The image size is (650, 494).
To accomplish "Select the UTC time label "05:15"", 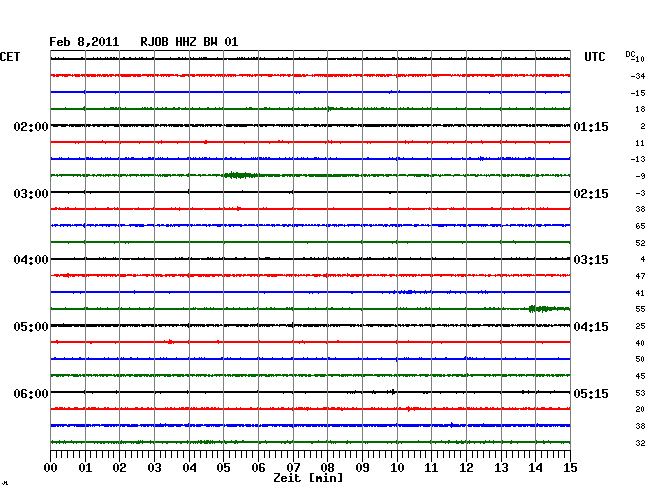I will click(x=591, y=393).
